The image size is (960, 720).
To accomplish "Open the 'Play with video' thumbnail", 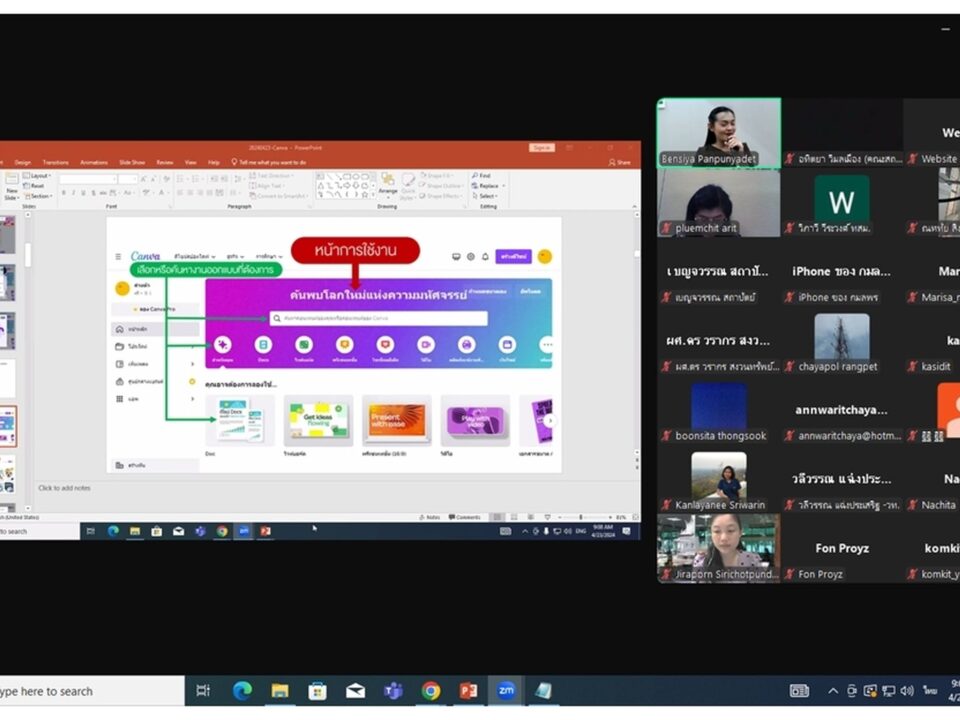I will pos(475,420).
